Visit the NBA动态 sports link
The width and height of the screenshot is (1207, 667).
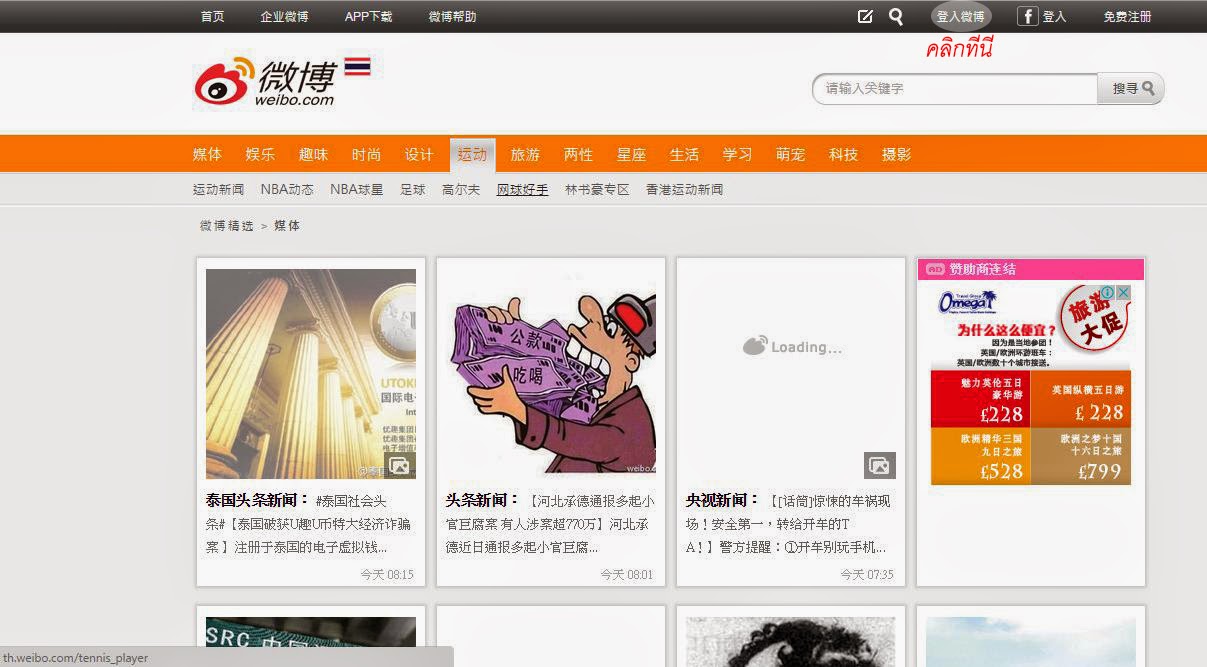coord(287,189)
